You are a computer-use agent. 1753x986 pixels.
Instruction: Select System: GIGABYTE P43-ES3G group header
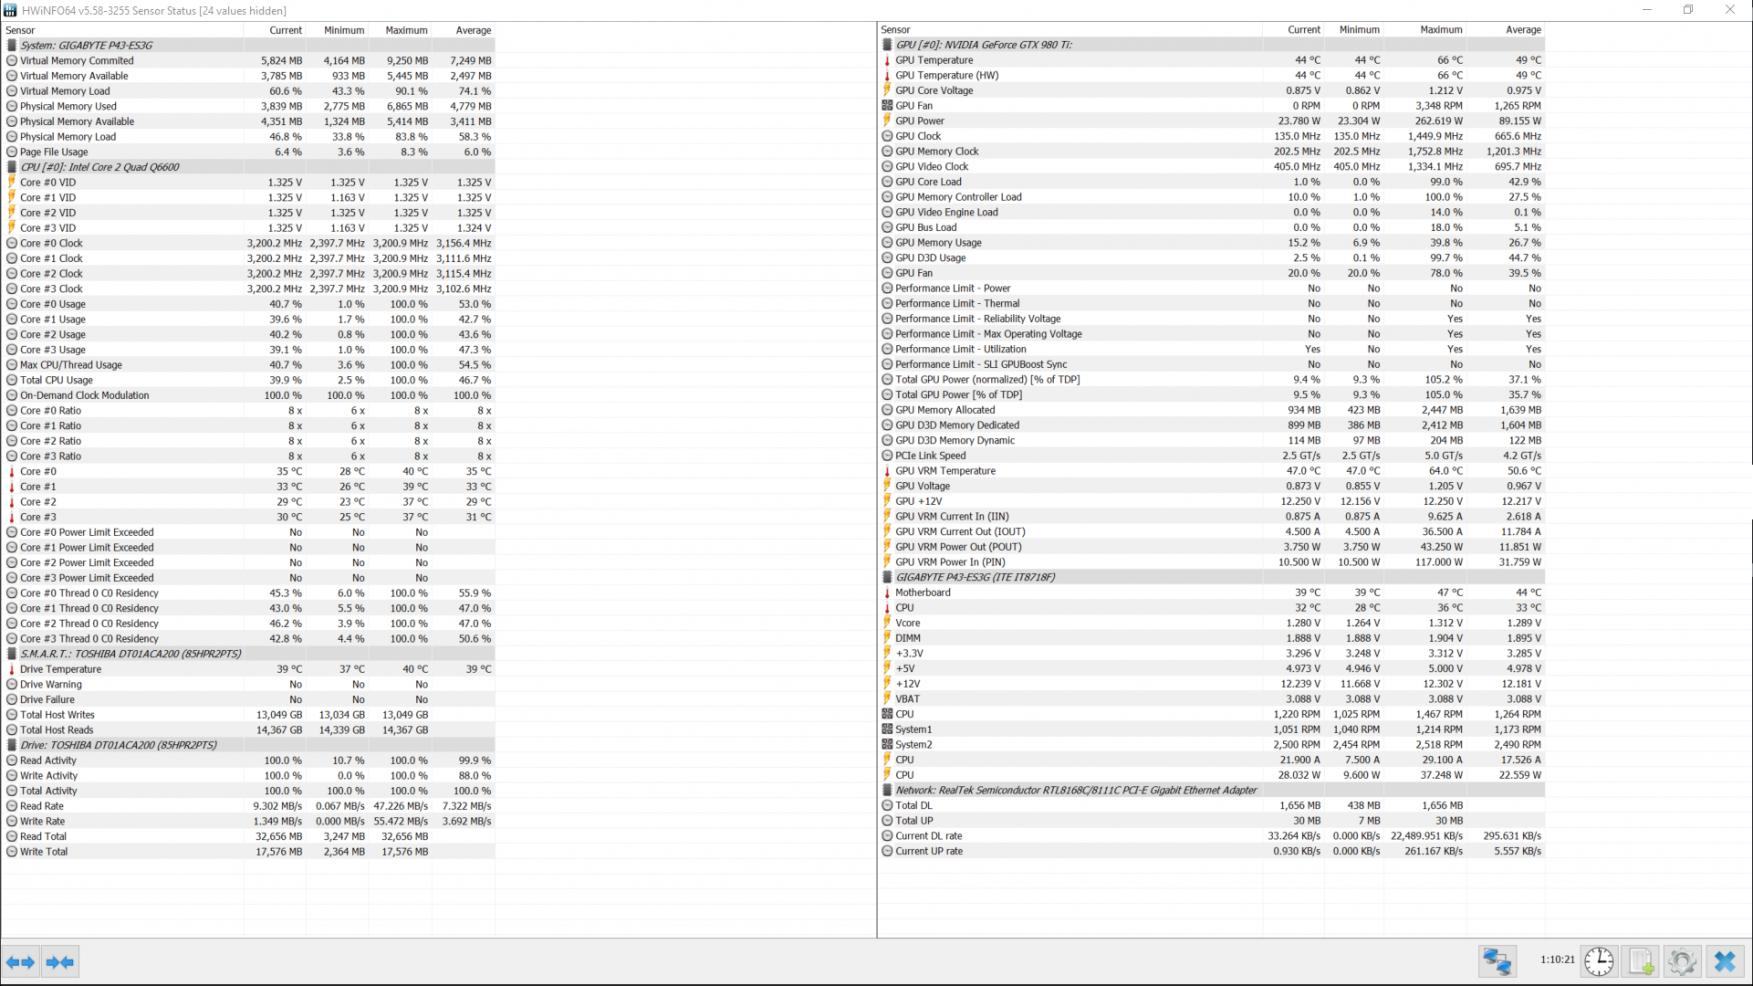(248, 45)
